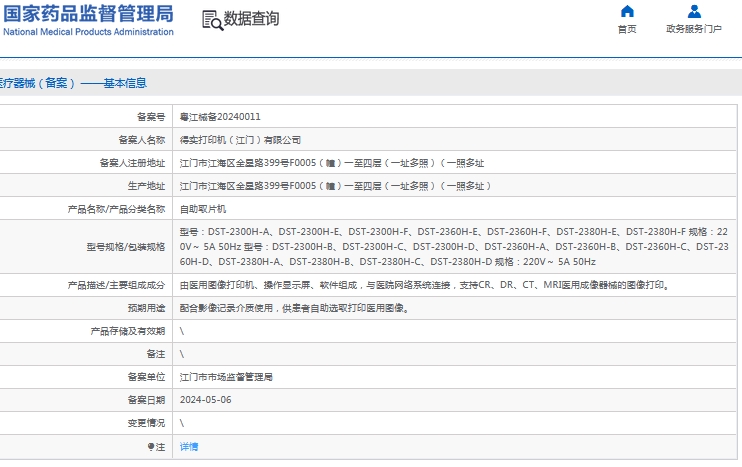Click the 产品名称/产品分类名称 label
Image resolution: width=742 pixels, height=467 pixels.
pyautogui.click(x=116, y=209)
